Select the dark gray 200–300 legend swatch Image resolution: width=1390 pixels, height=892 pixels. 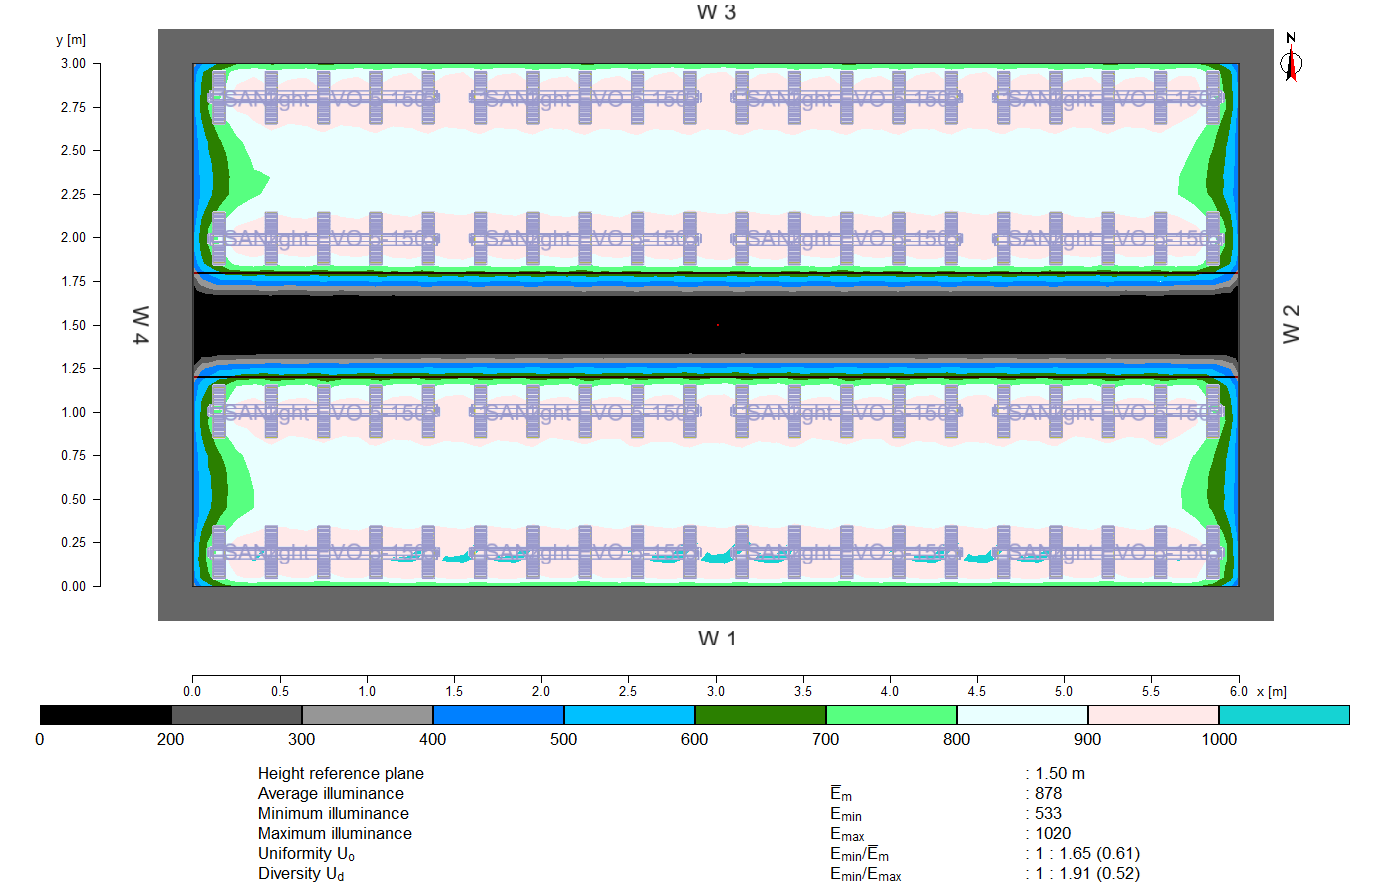pos(237,715)
